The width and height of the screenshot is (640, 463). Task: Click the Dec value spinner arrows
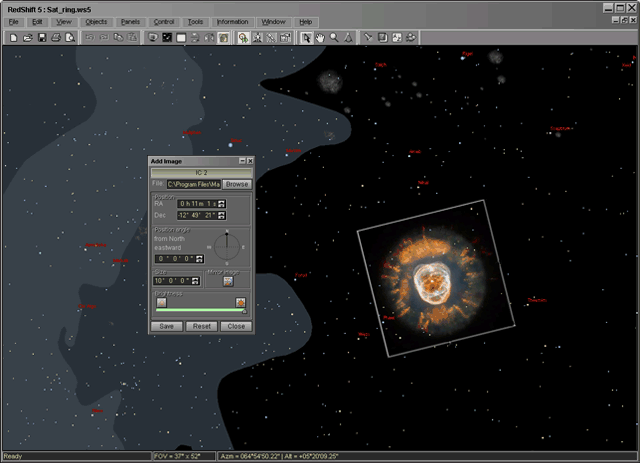(221, 215)
